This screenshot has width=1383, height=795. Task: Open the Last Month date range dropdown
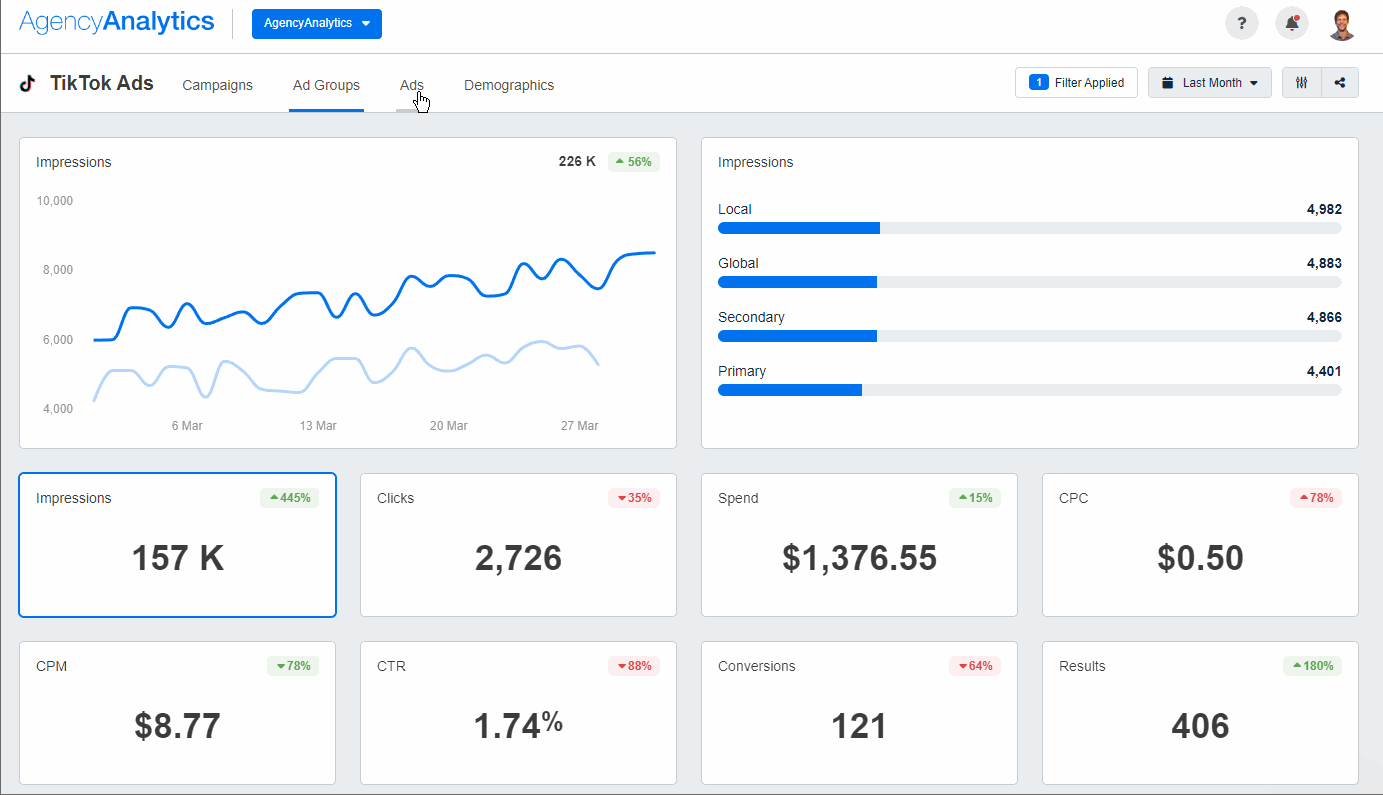(1210, 82)
